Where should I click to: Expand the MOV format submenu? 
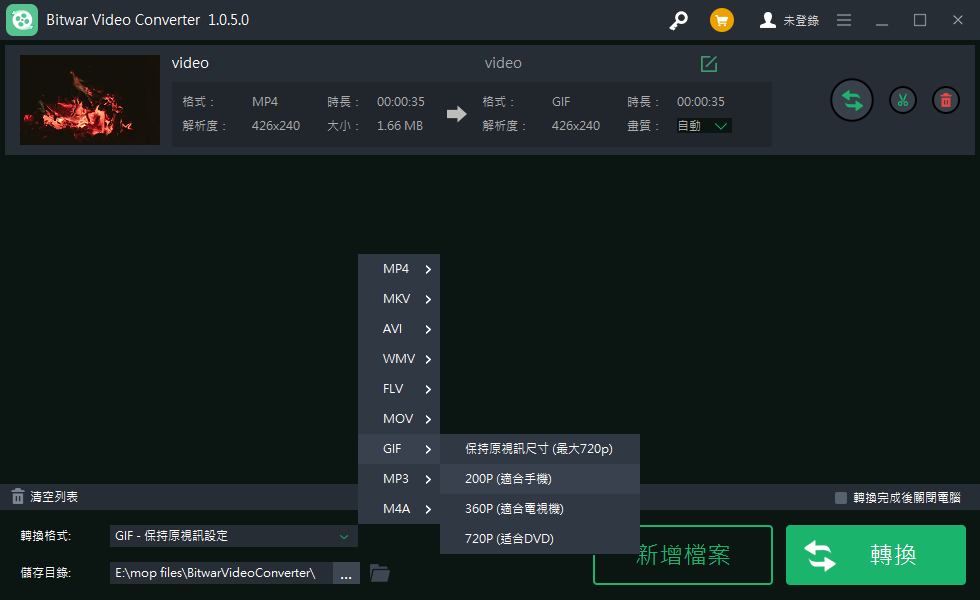click(399, 419)
